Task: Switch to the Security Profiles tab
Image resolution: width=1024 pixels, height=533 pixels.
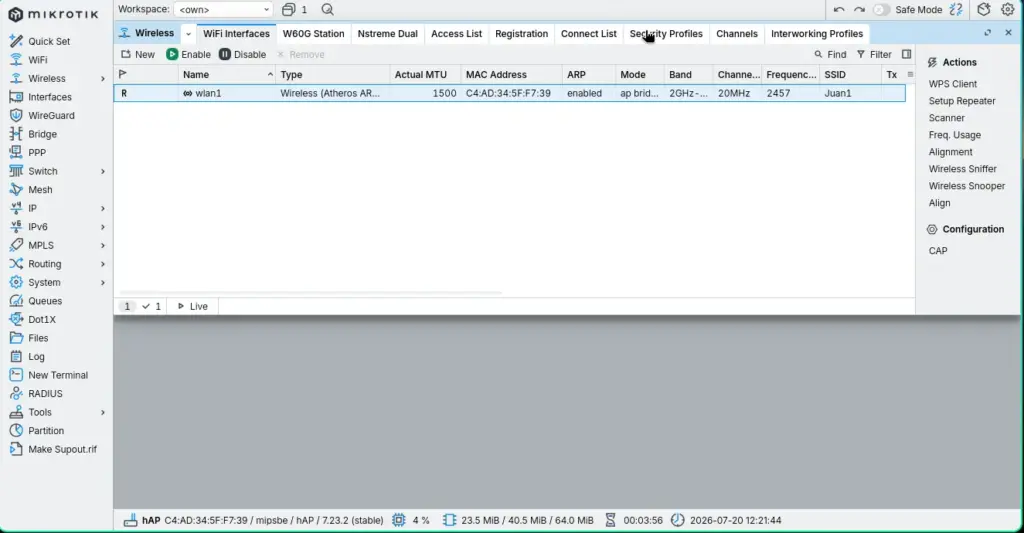Action: (665, 34)
